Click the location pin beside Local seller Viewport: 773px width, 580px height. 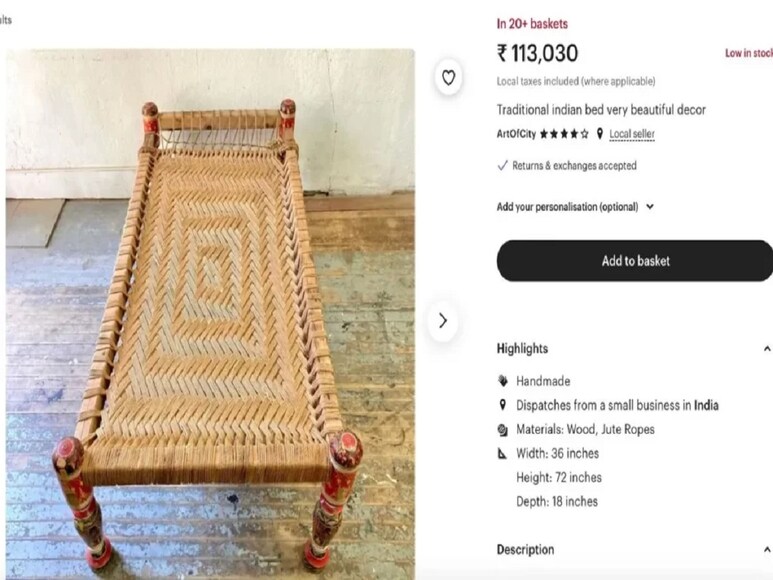point(600,134)
